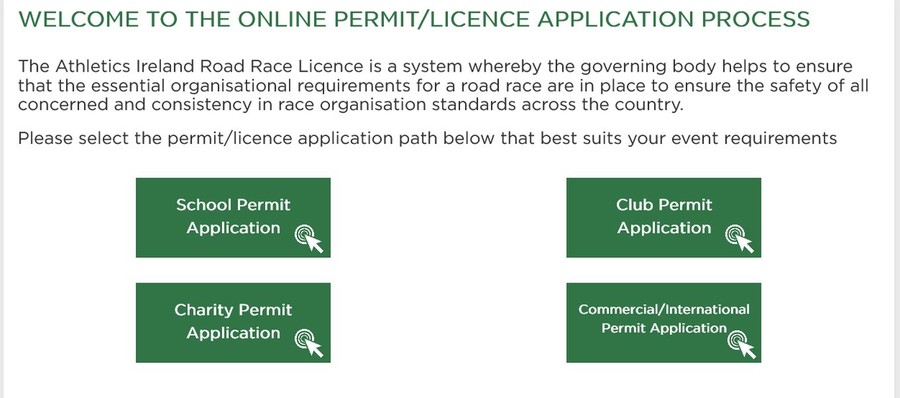Image resolution: width=900 pixels, height=398 pixels.
Task: Click the 'Commercial/International' text label
Action: [664, 310]
